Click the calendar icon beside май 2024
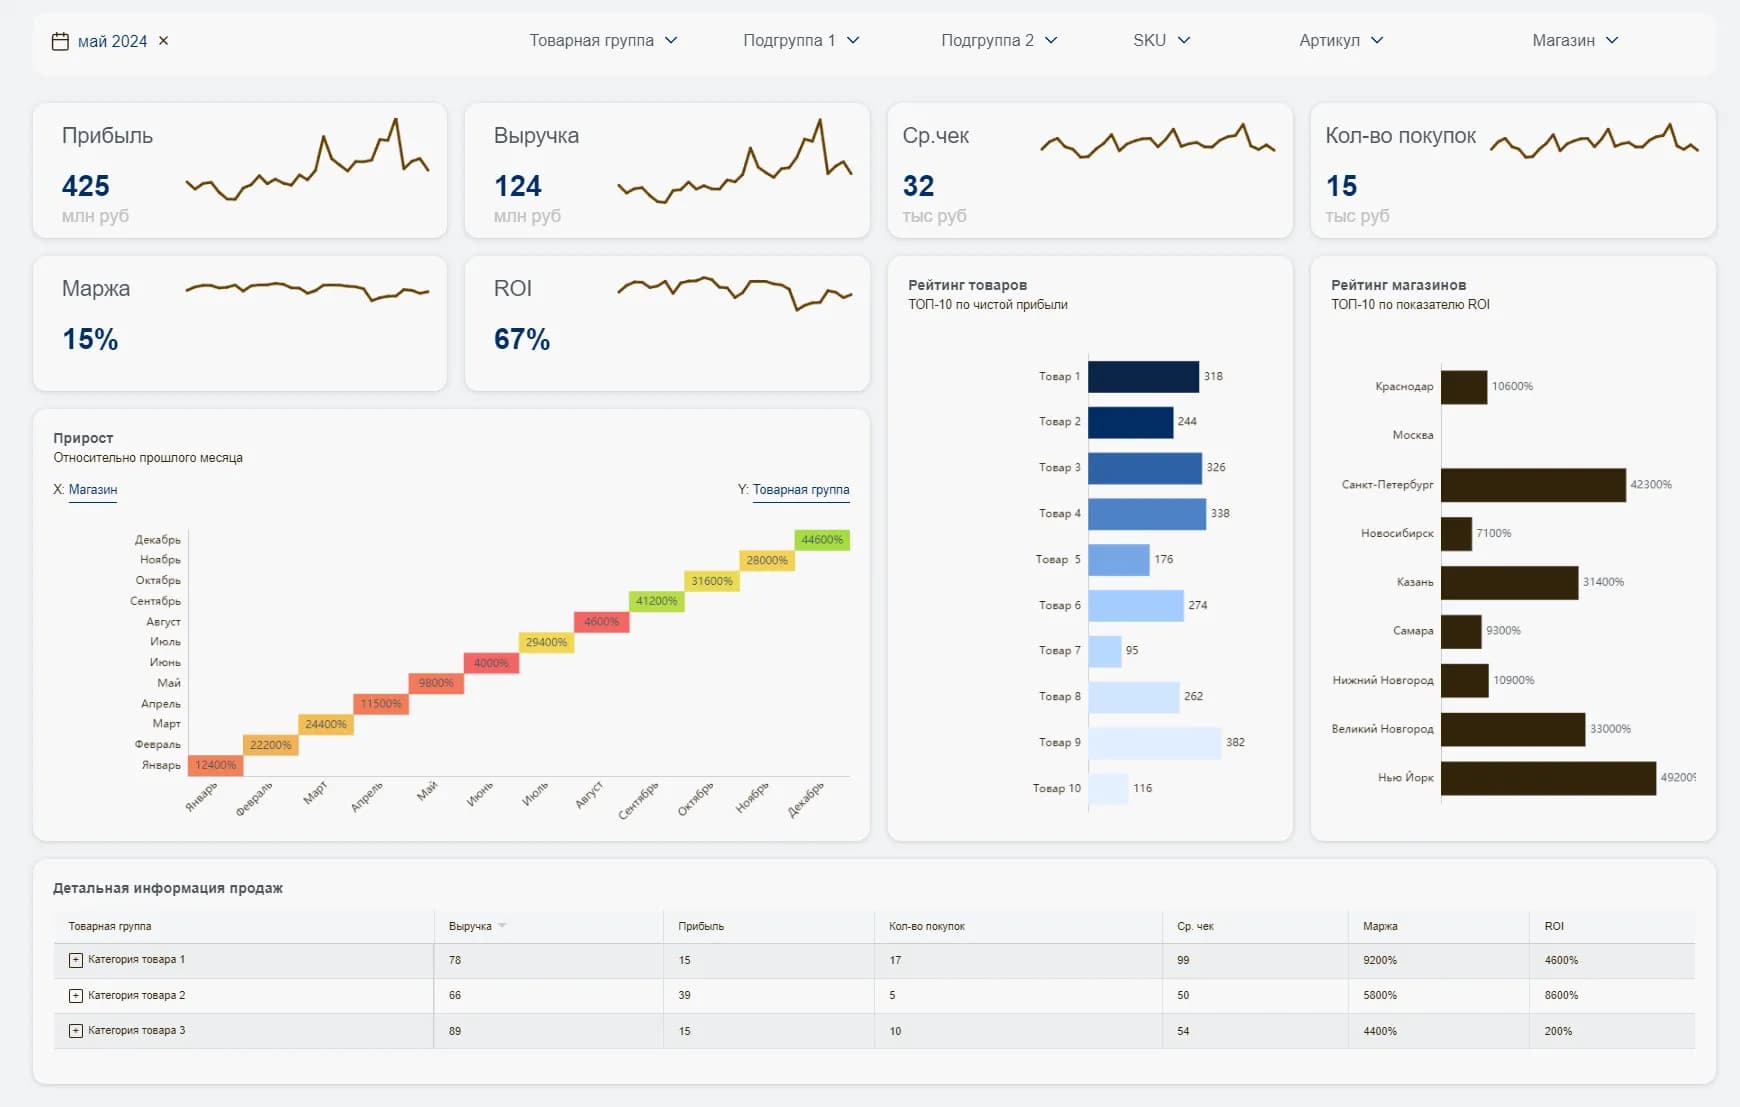 (60, 41)
